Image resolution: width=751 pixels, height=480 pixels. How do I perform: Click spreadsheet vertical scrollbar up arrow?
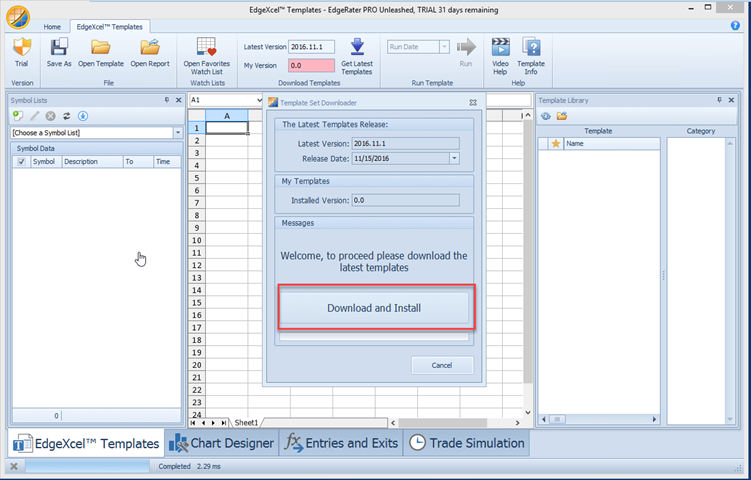pos(528,115)
